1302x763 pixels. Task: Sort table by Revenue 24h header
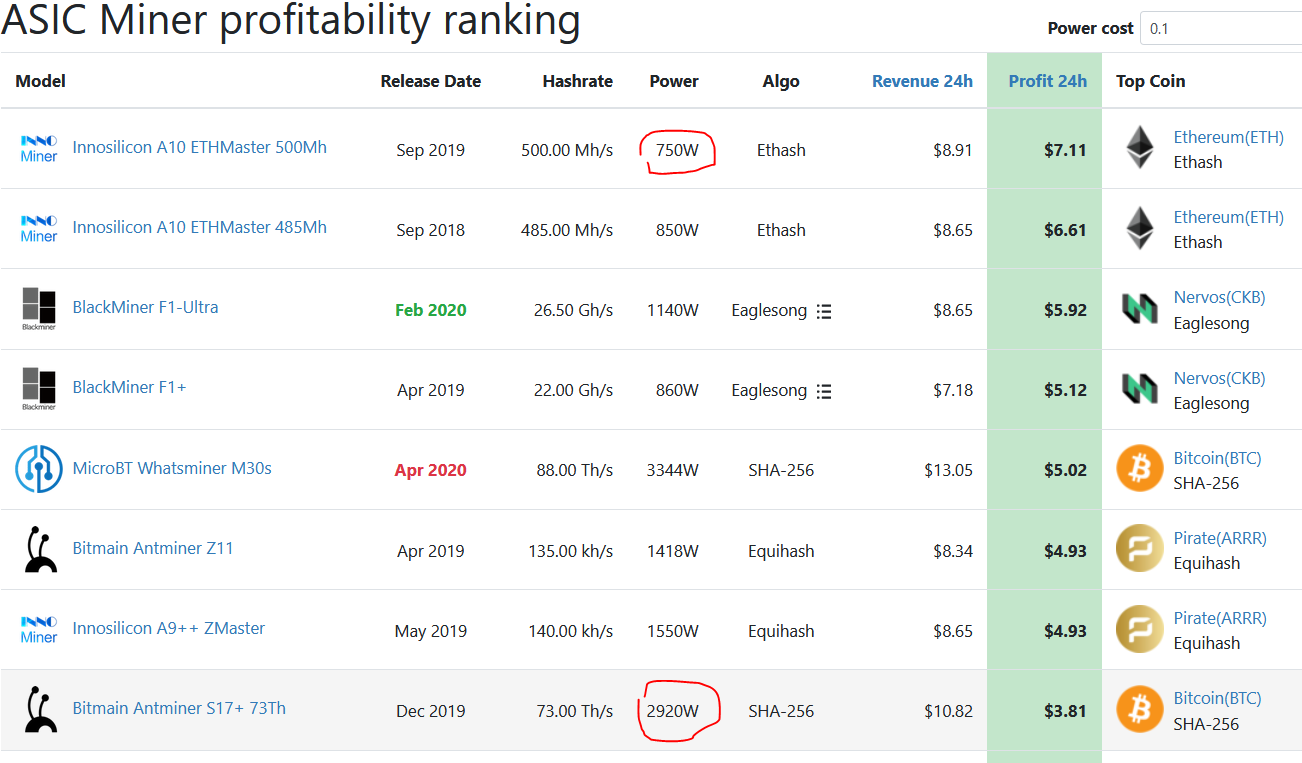[922, 81]
